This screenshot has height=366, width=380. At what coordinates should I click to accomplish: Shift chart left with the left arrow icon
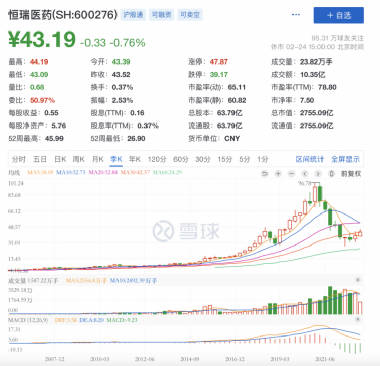point(305,174)
